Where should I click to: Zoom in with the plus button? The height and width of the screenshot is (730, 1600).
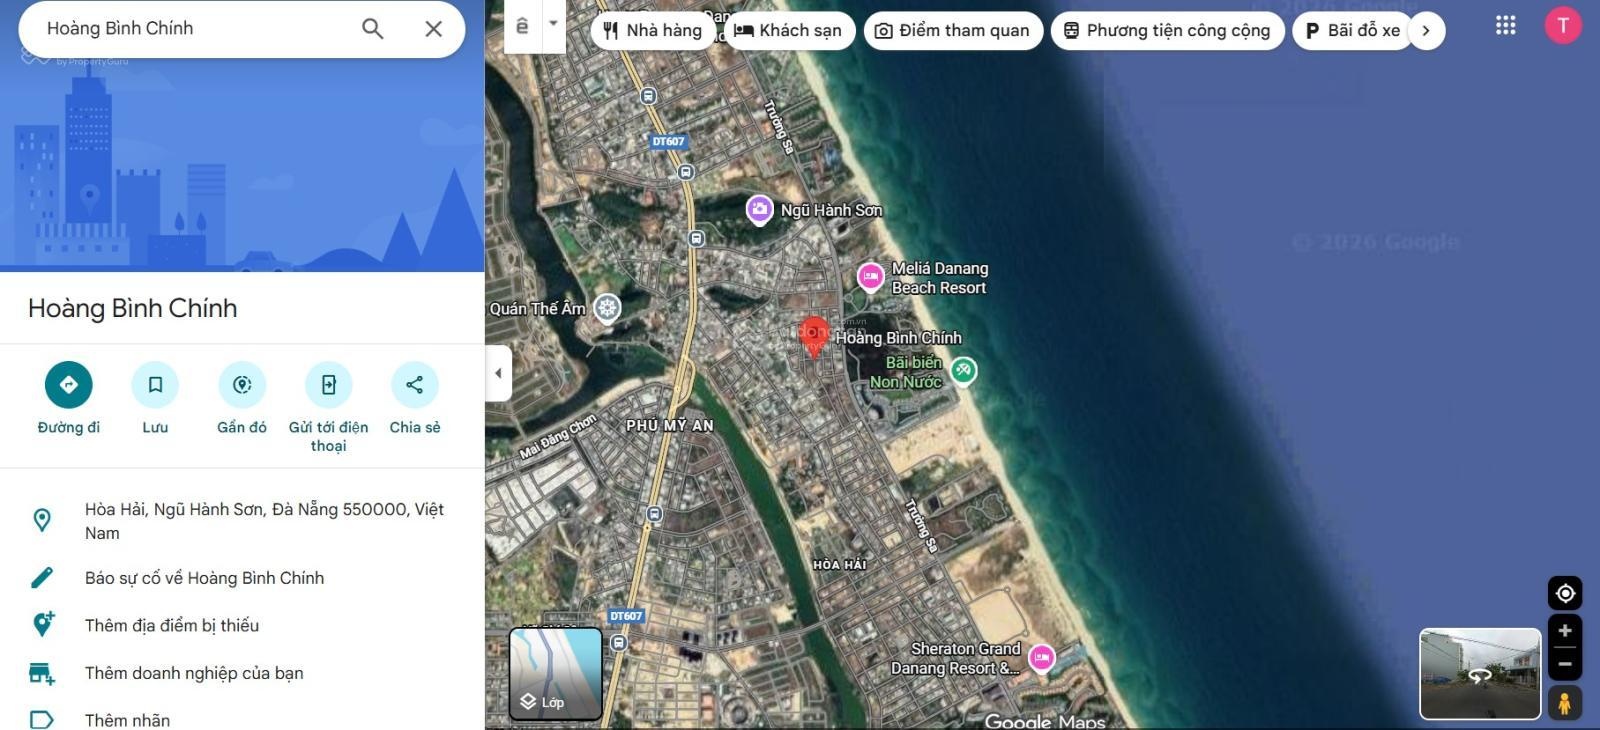tap(1565, 631)
